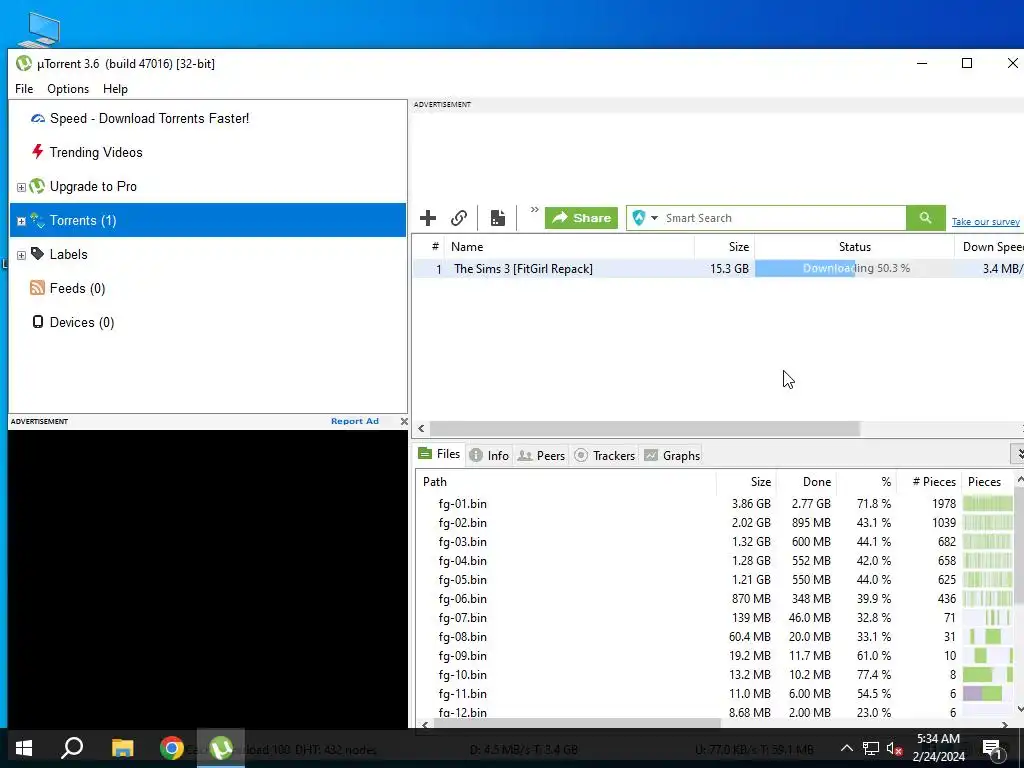Open the Help menu
The image size is (1024, 768).
pos(116,89)
